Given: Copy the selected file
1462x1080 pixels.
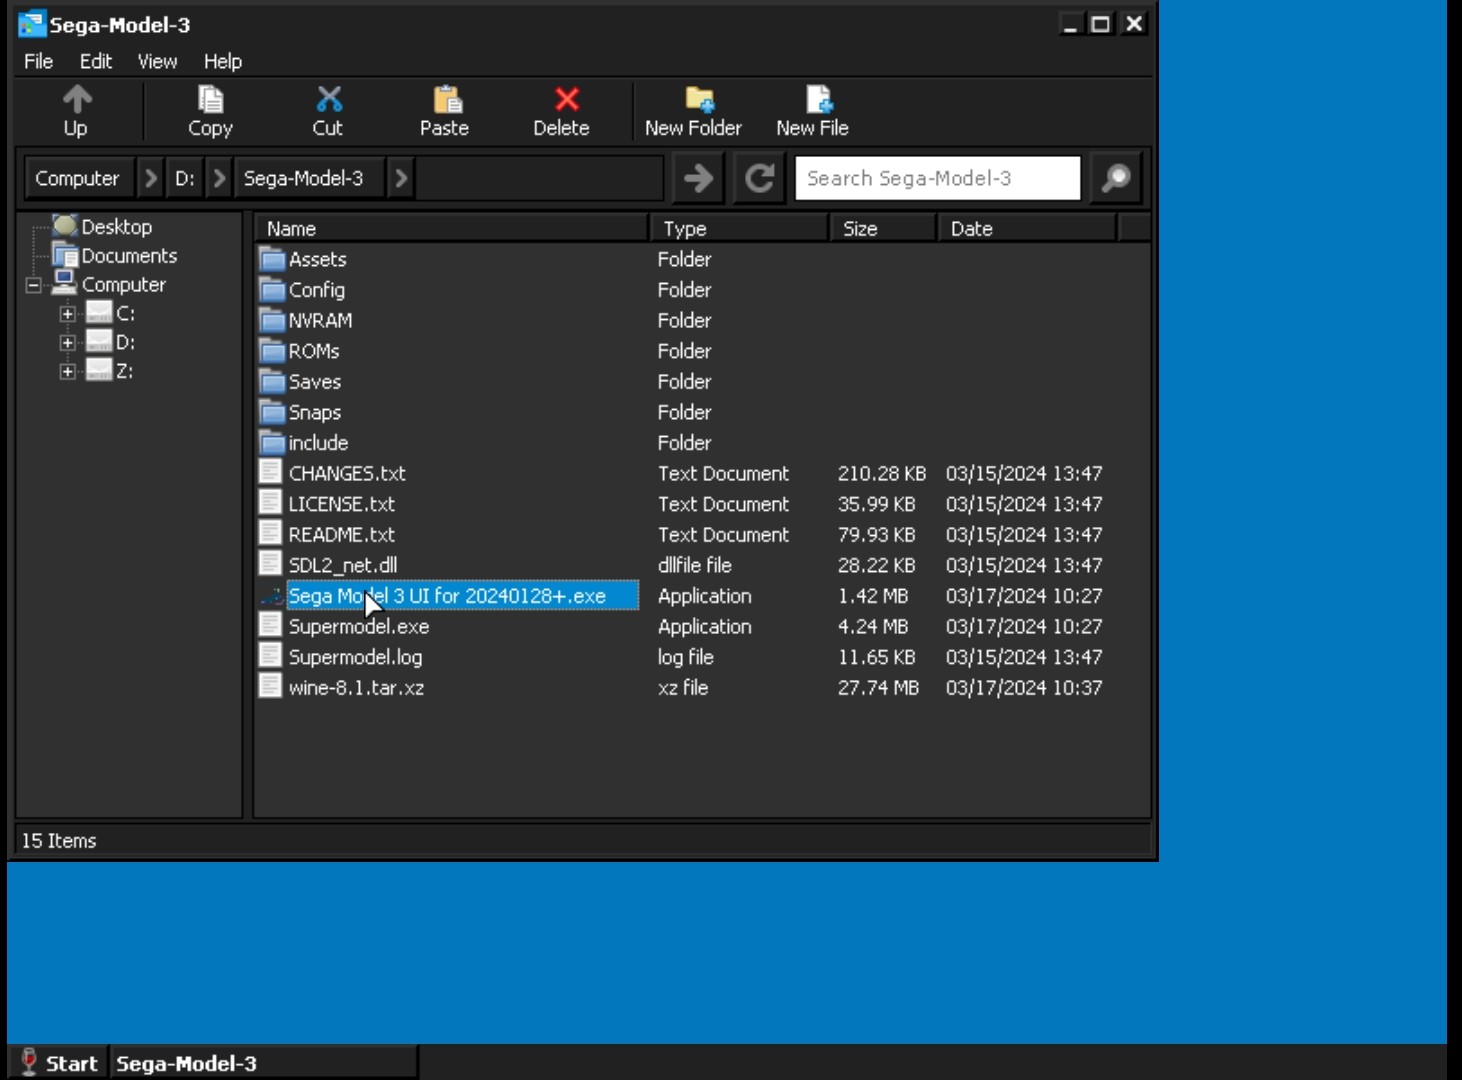Looking at the screenshot, I should (210, 111).
